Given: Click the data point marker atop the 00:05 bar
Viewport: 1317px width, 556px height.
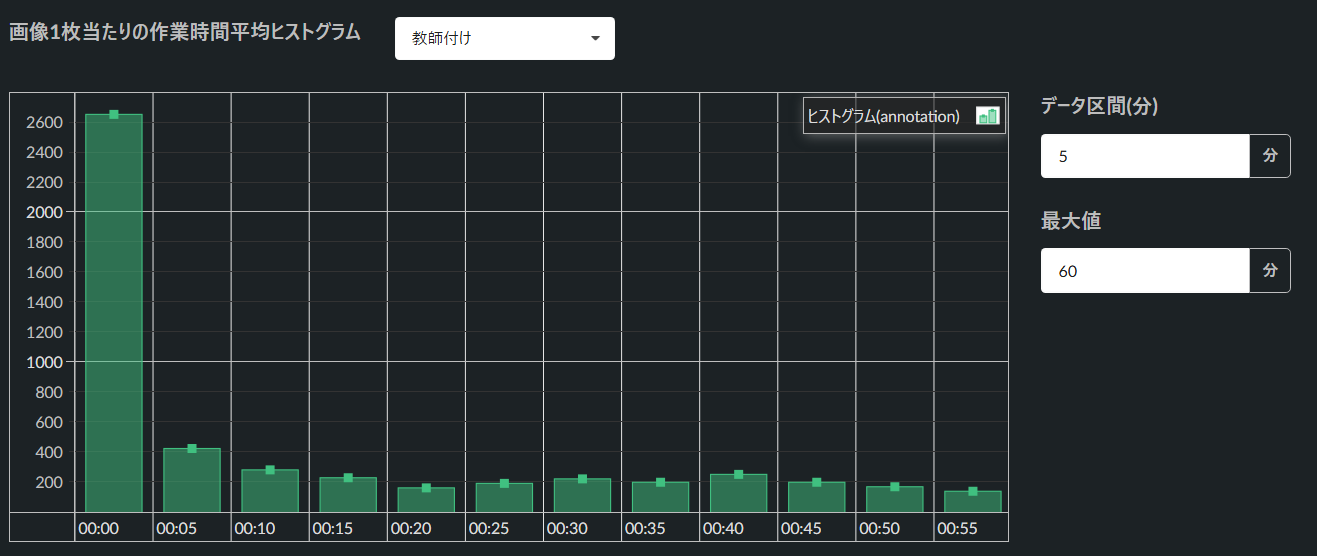Looking at the screenshot, I should 192,448.
